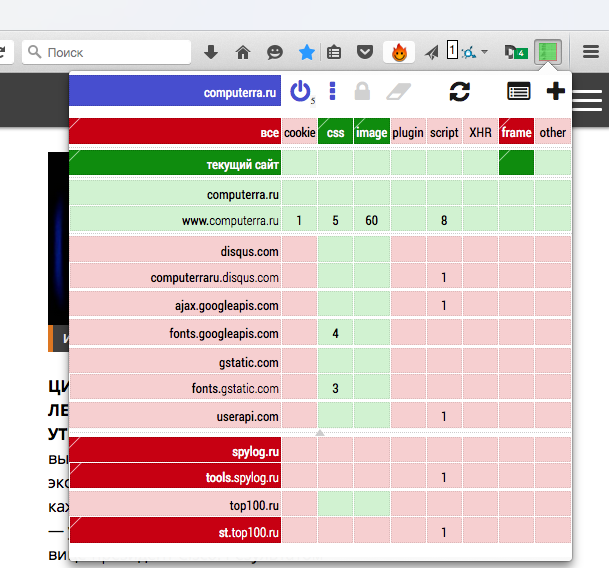Viewport: 609px width, 568px height.
Task: Click the reload page arrows icon
Action: [459, 92]
